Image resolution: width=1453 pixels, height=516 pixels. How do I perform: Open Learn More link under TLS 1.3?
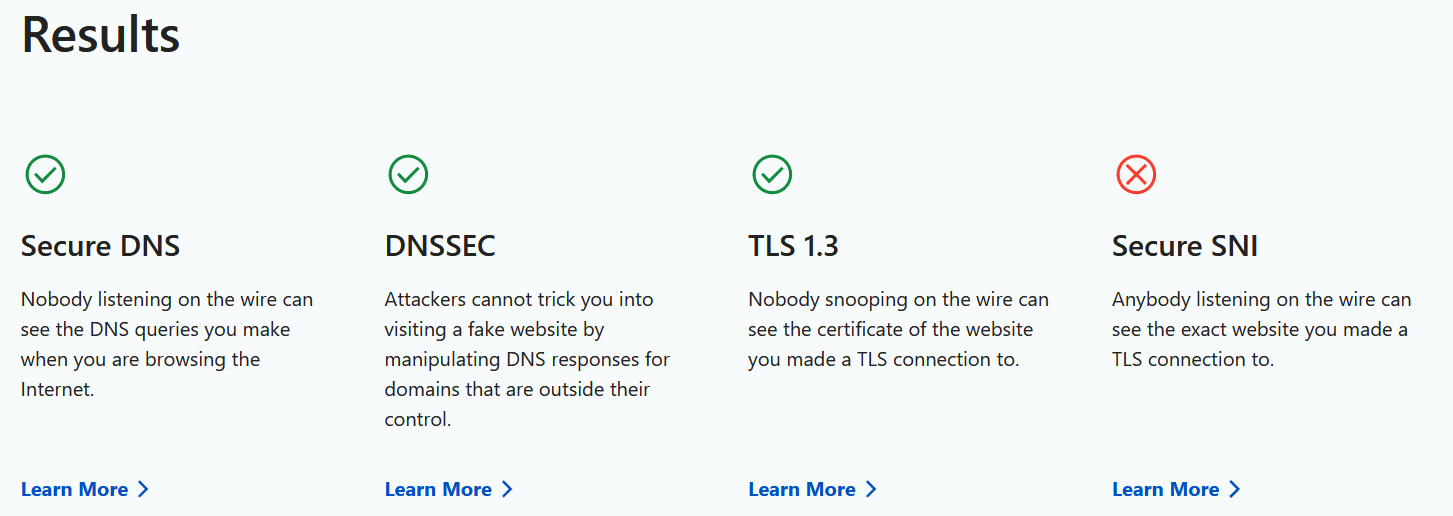pos(802,489)
